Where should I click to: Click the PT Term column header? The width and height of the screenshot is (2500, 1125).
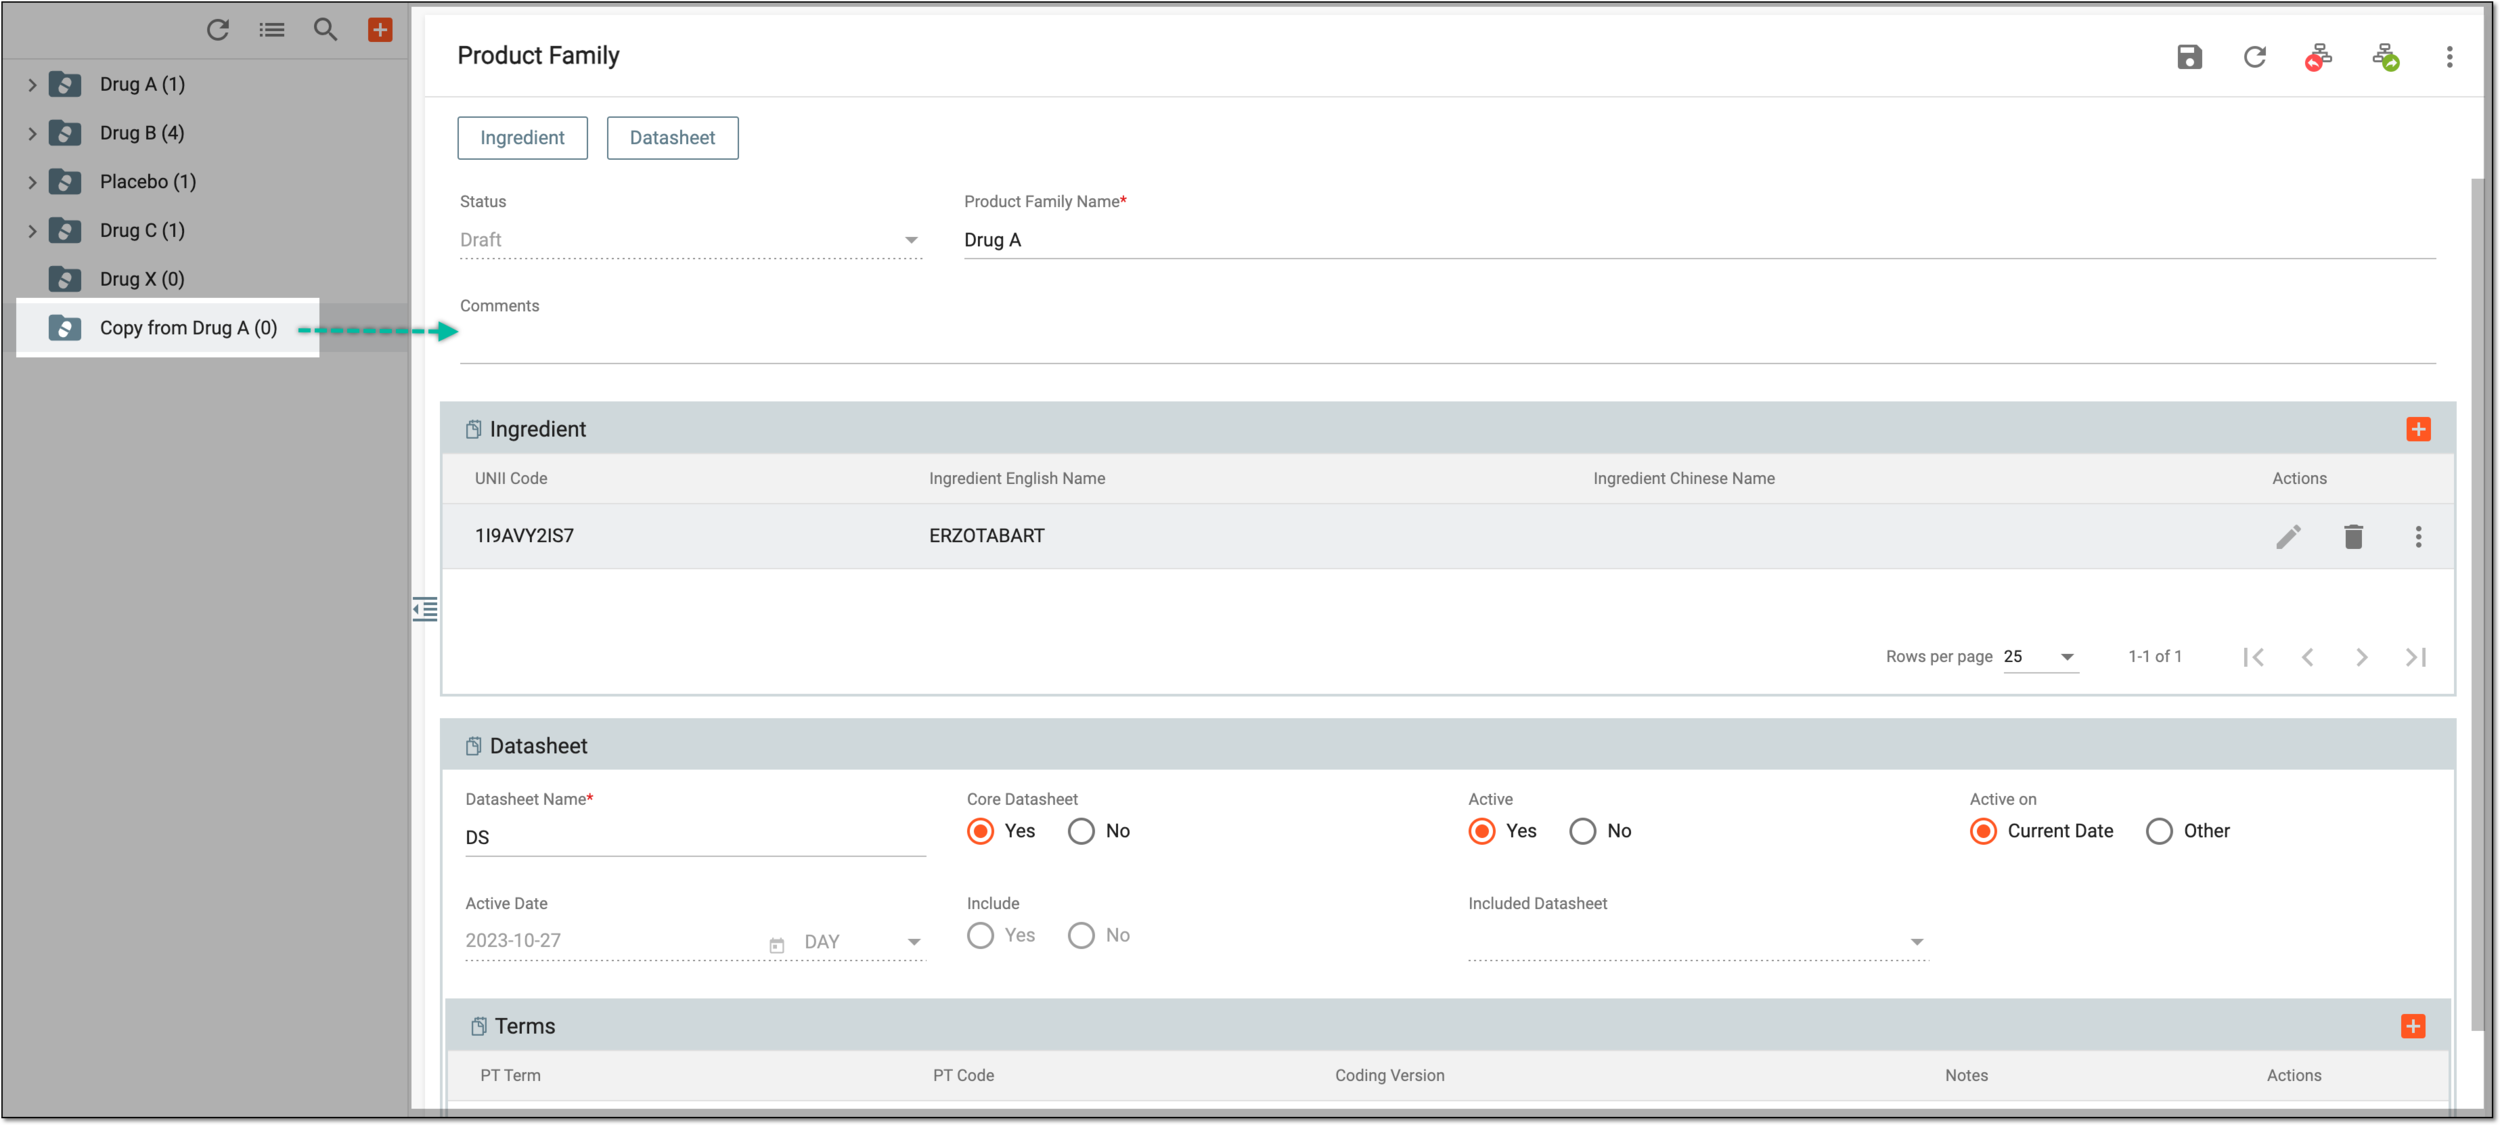510,1076
